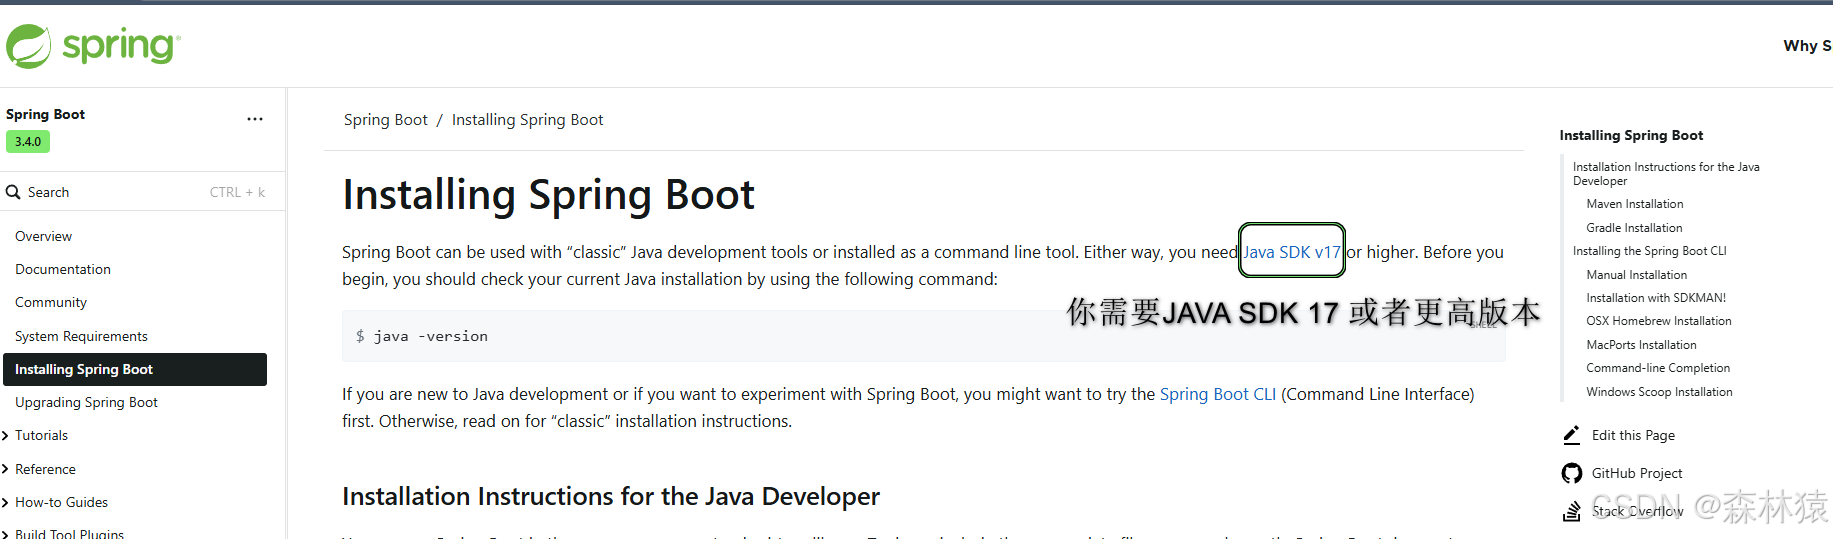Open System Requirements in the sidebar
Image resolution: width=1833 pixels, height=539 pixels.
click(x=81, y=336)
